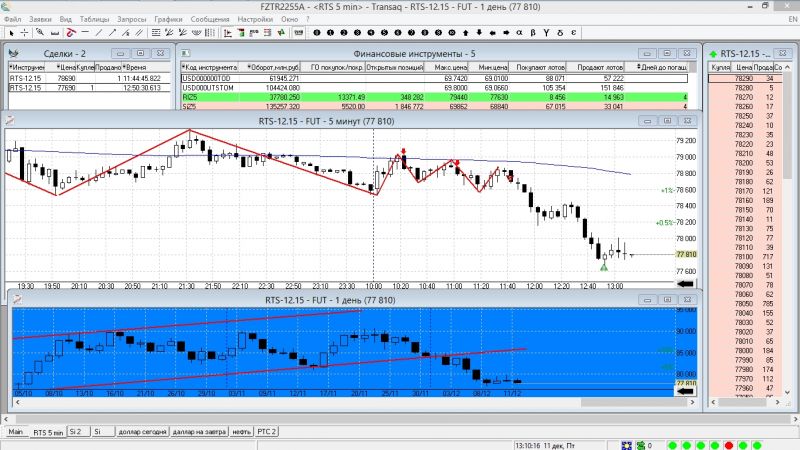Open the Окно menu
The height and width of the screenshot is (450, 800).
pyautogui.click(x=289, y=19)
